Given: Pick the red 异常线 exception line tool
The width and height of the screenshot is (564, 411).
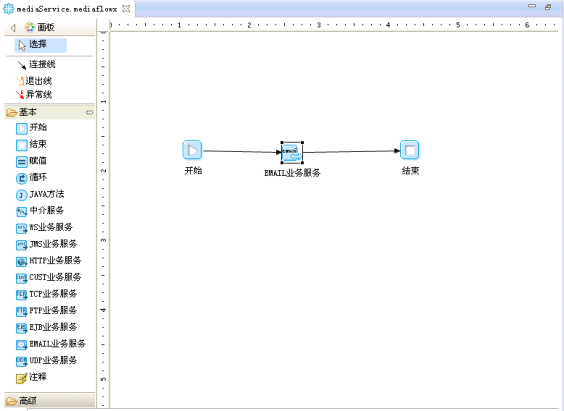Looking at the screenshot, I should pyautogui.click(x=34, y=95).
